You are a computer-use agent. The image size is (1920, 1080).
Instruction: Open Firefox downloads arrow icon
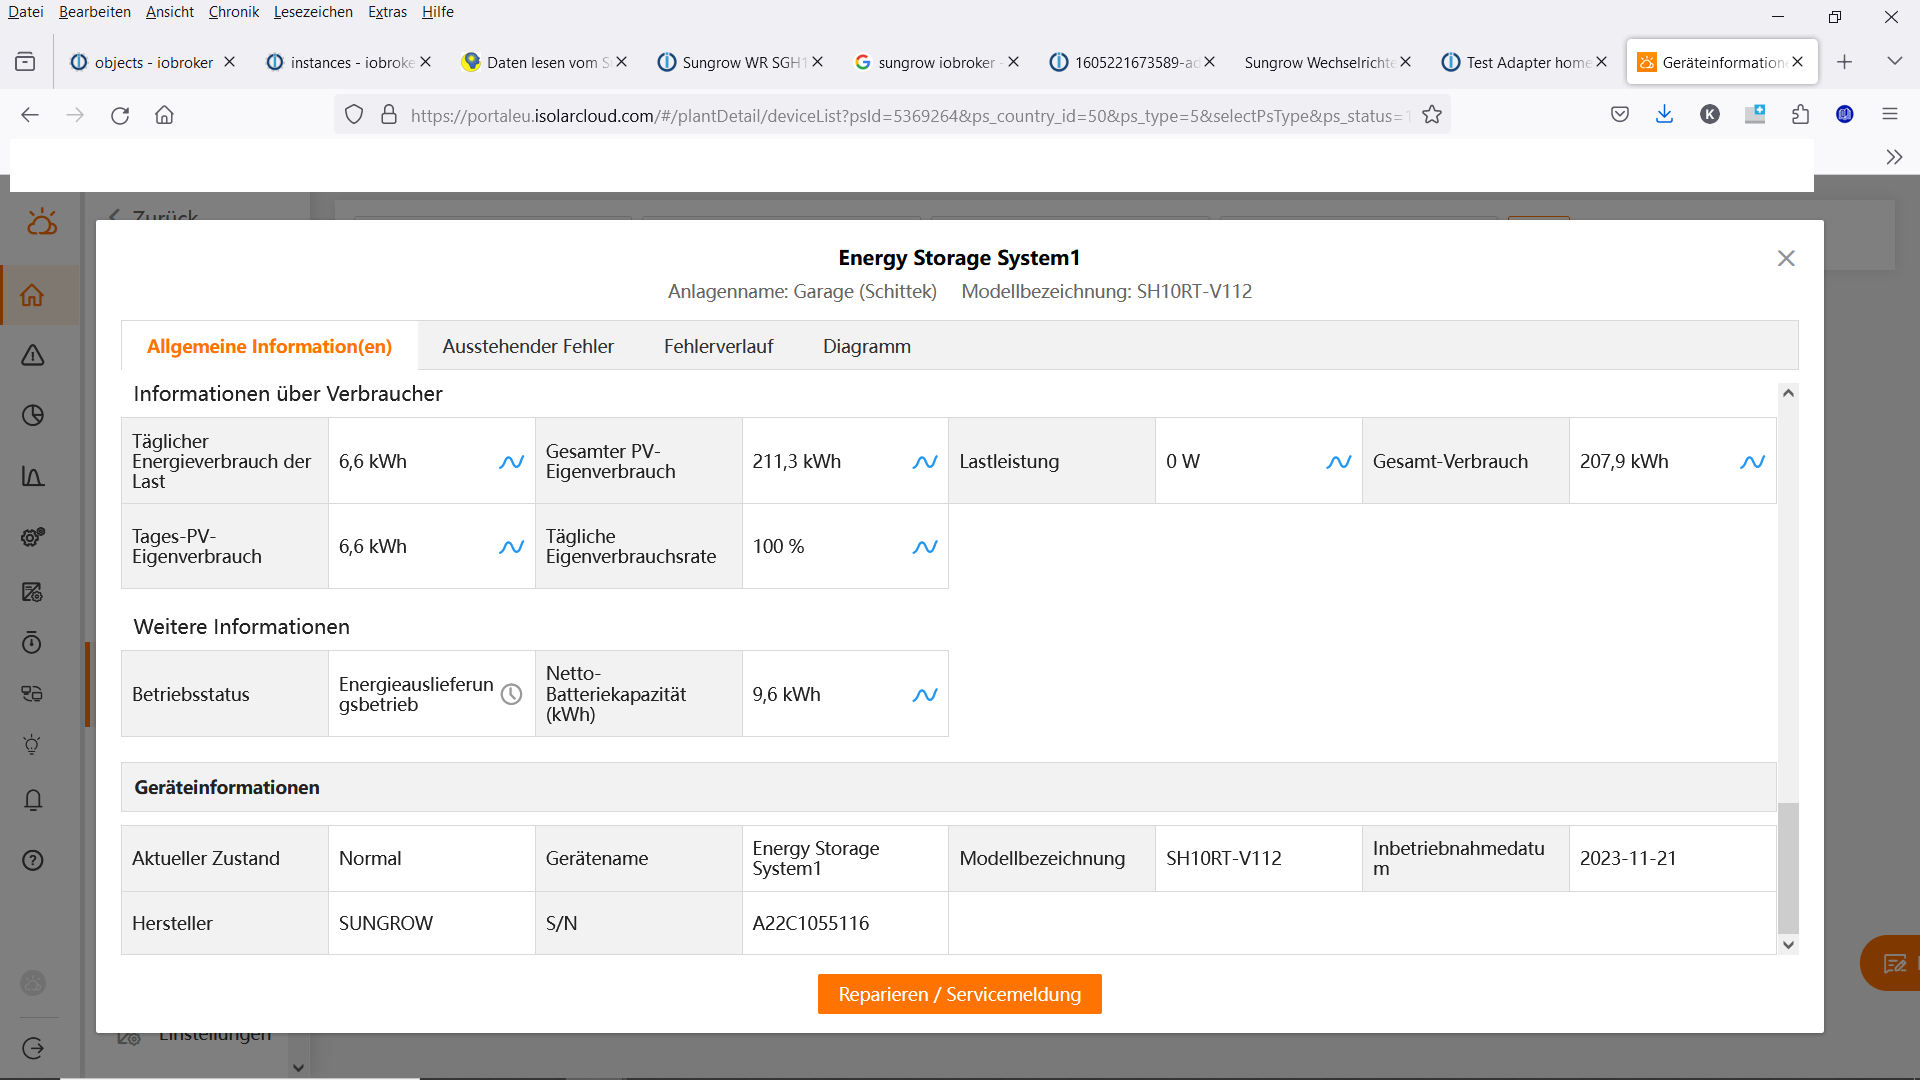click(1664, 114)
